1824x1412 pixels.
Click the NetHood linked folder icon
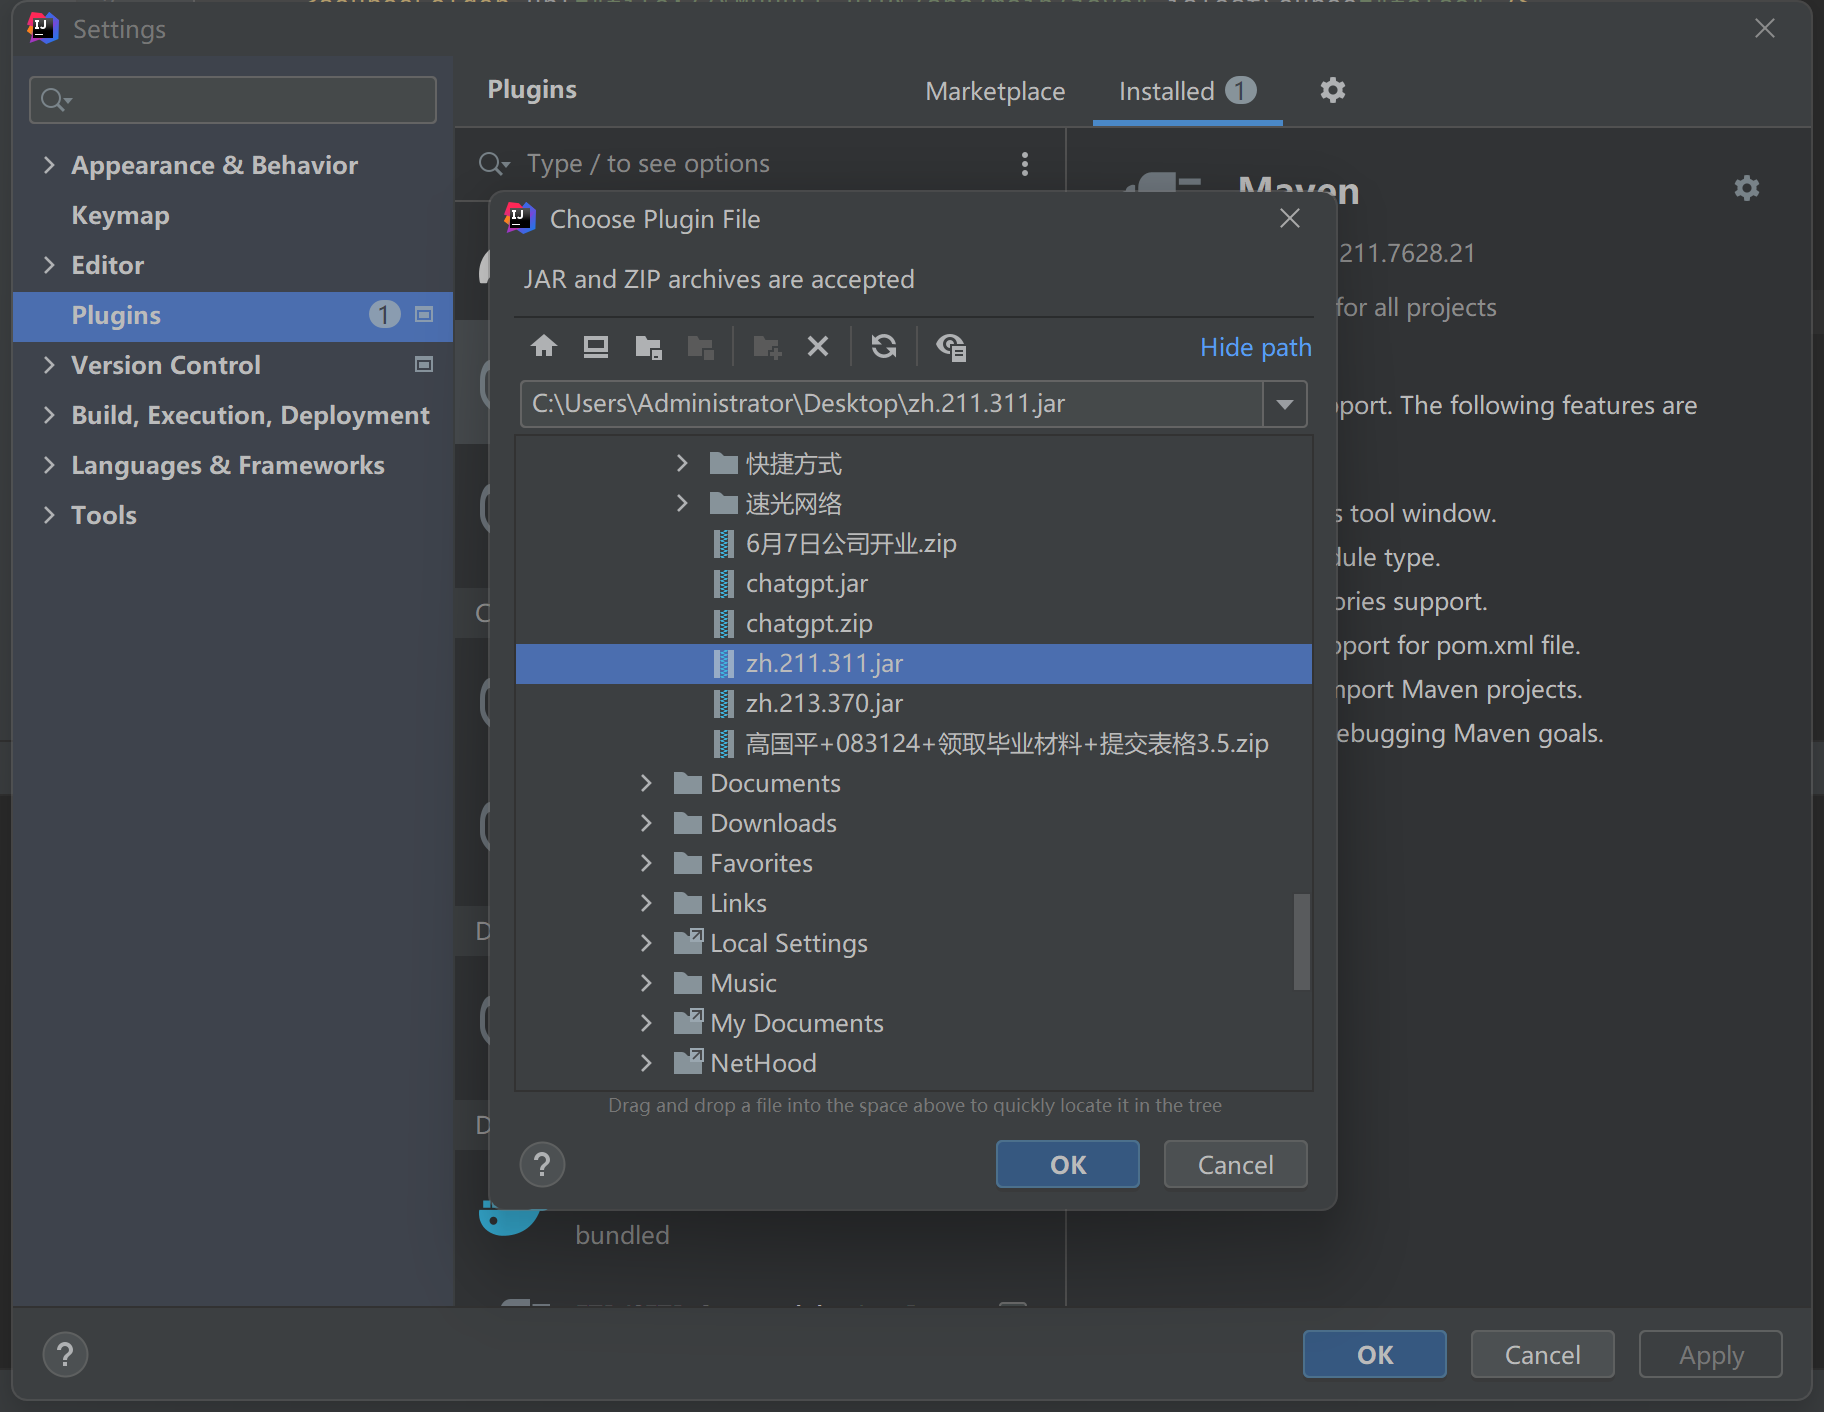click(x=688, y=1062)
